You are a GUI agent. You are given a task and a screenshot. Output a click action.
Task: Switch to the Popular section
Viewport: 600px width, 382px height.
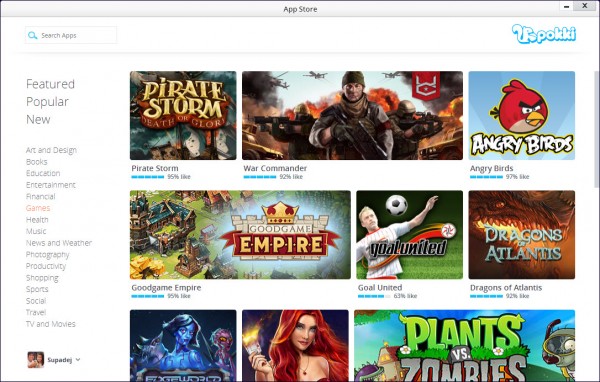[x=47, y=102]
